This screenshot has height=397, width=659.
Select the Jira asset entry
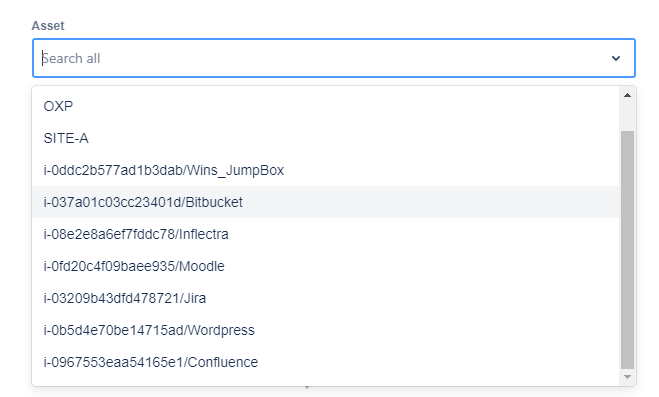tap(325, 298)
